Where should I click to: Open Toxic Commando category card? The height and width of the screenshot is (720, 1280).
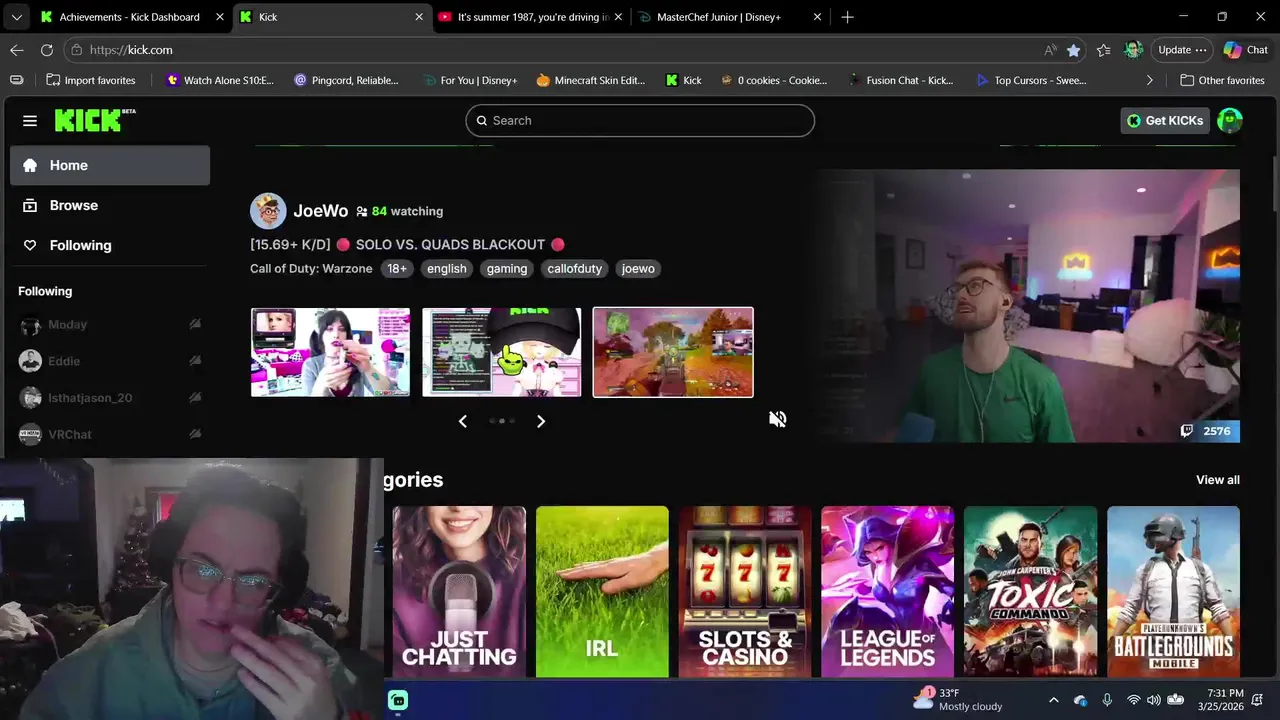[1031, 591]
